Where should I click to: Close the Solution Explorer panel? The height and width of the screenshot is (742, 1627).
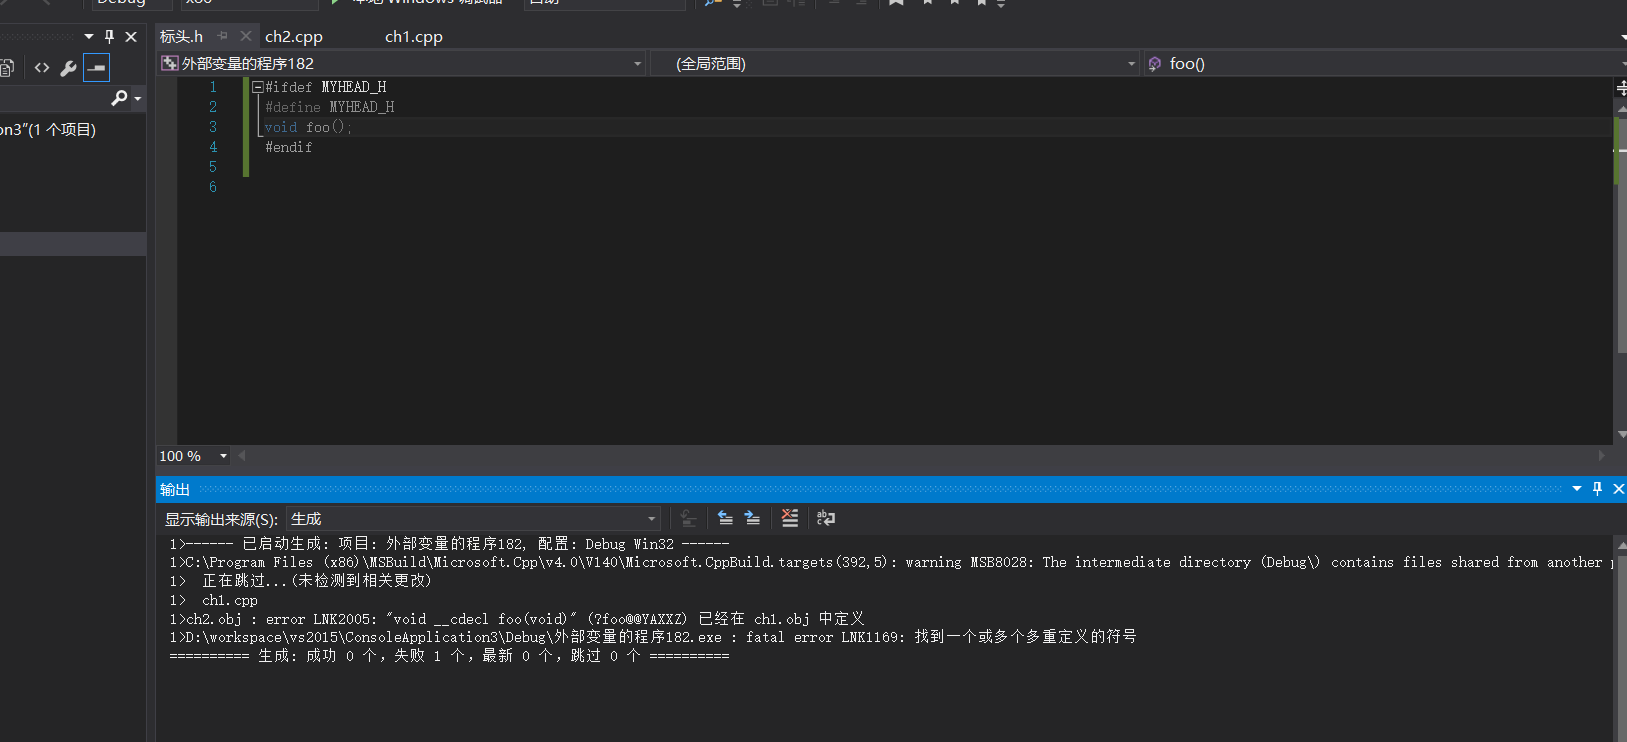click(x=131, y=36)
